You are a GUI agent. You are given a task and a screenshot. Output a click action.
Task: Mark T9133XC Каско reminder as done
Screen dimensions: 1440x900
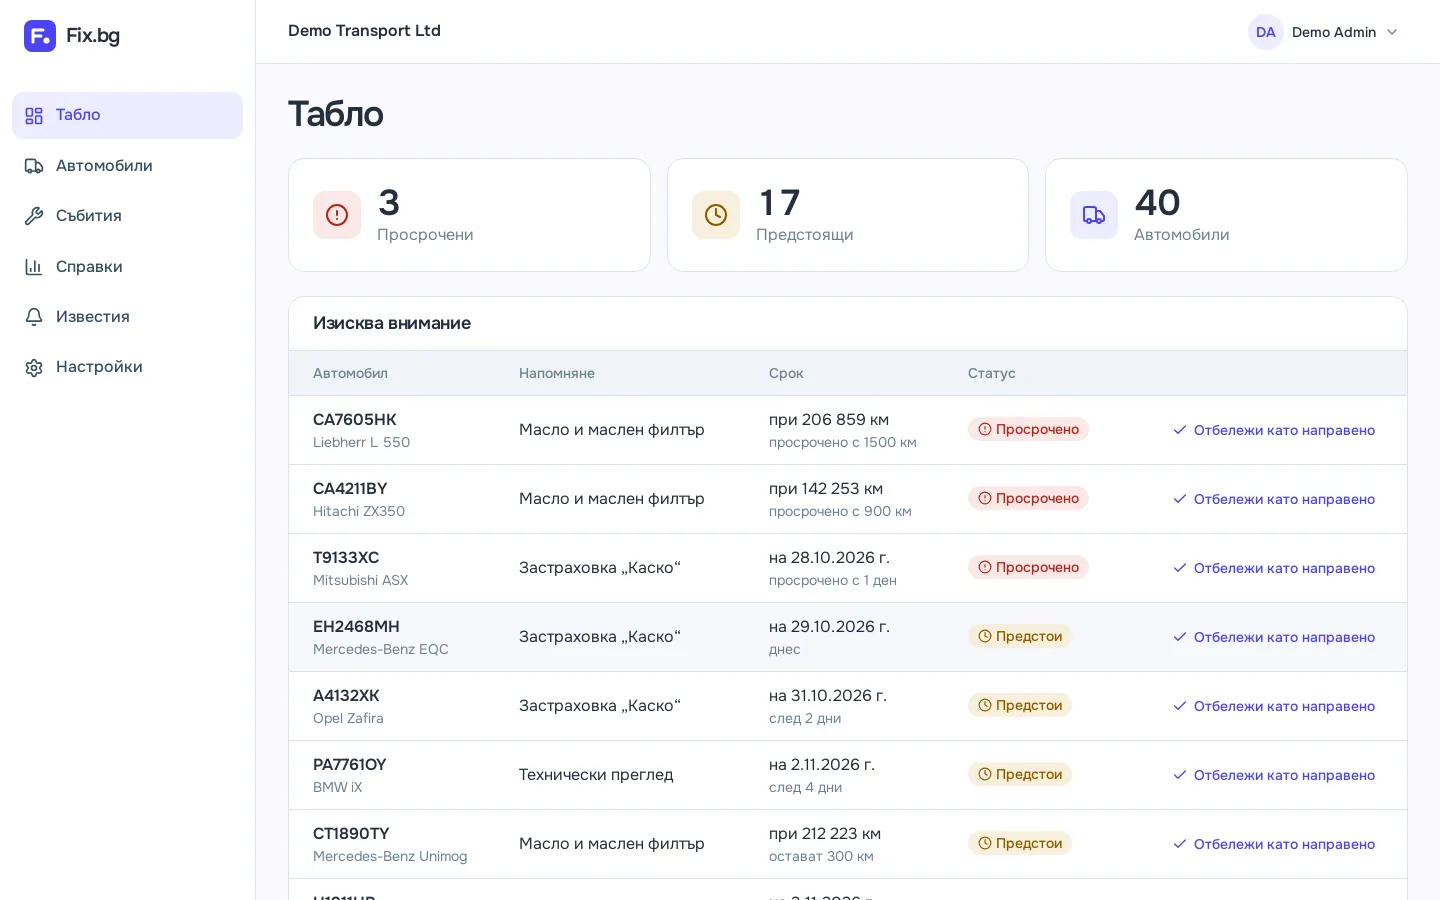pyautogui.click(x=1274, y=568)
